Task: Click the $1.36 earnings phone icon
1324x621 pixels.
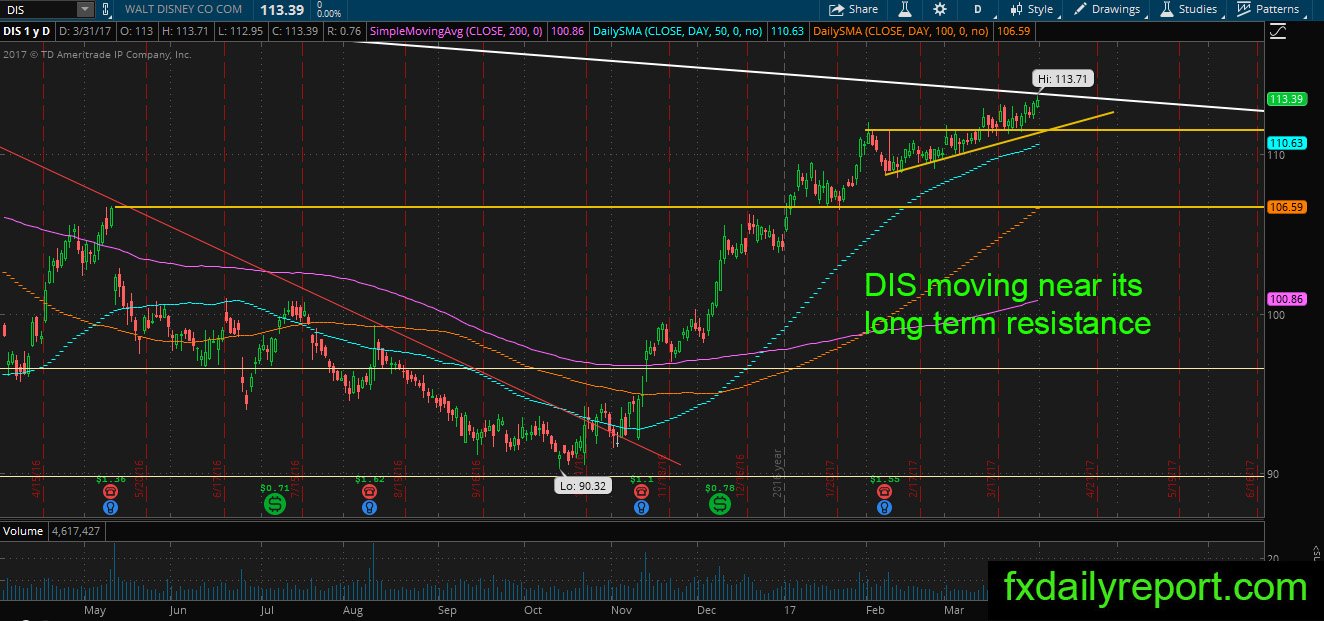Action: tap(109, 492)
